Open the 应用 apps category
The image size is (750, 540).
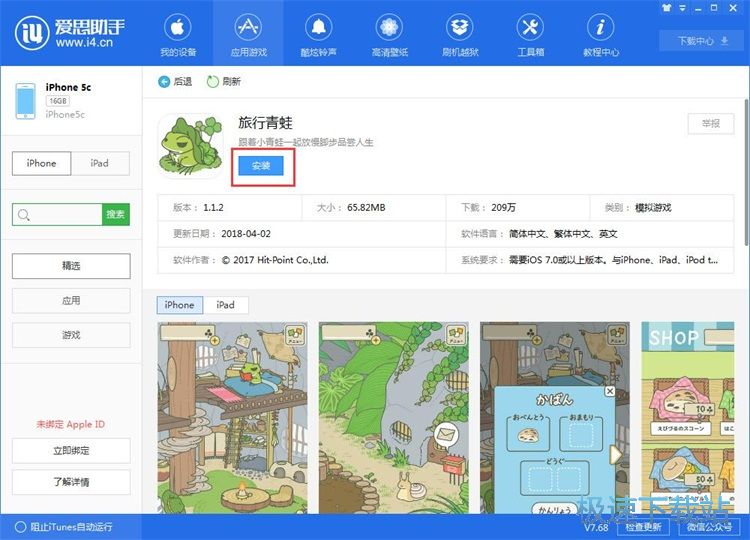point(71,300)
